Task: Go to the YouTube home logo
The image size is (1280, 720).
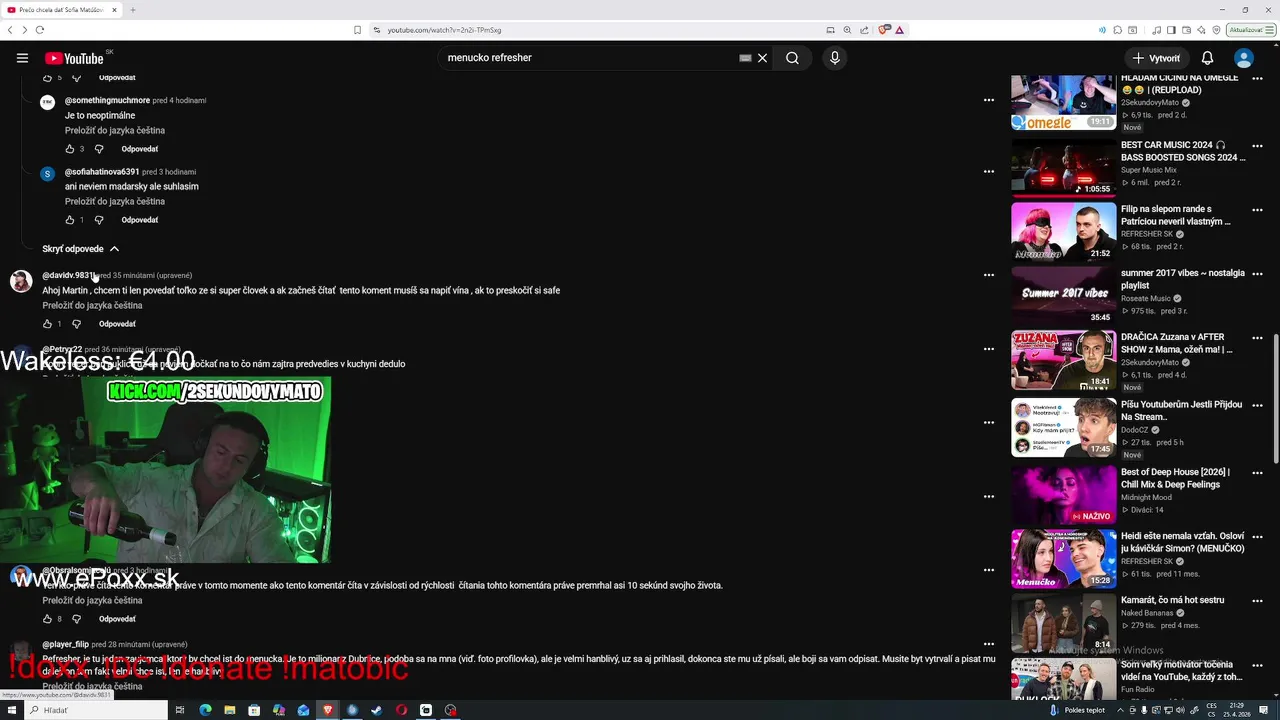Action: (x=74, y=58)
